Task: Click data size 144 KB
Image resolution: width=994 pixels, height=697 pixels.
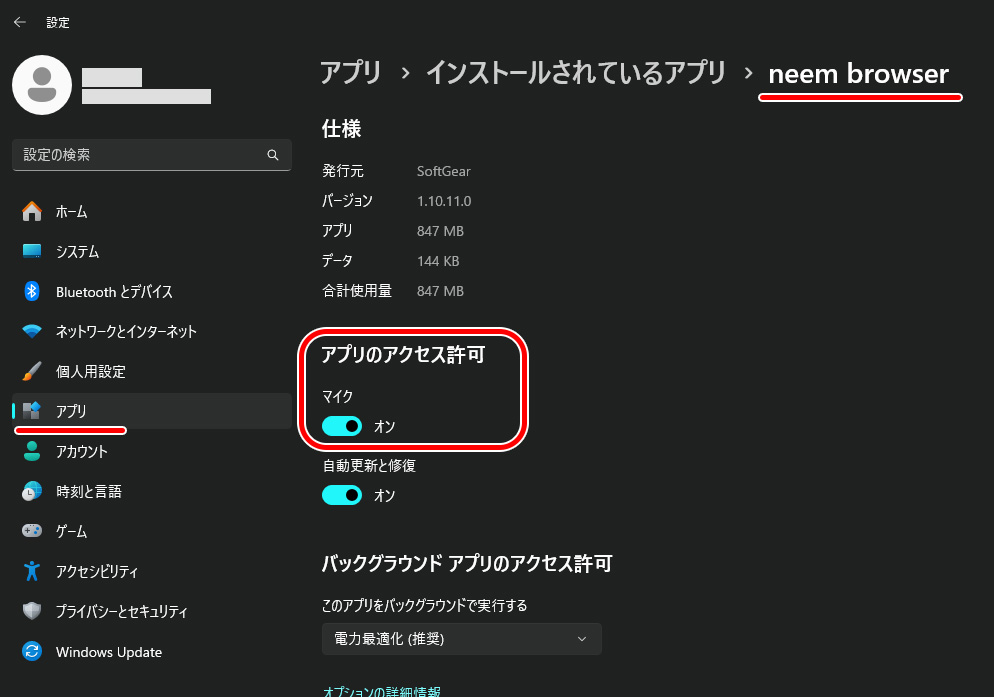Action: 438,261
